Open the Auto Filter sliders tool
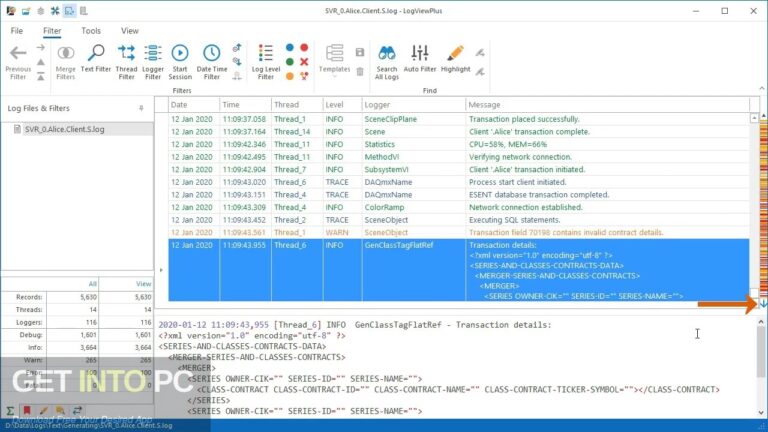768x432 pixels. pyautogui.click(x=420, y=58)
